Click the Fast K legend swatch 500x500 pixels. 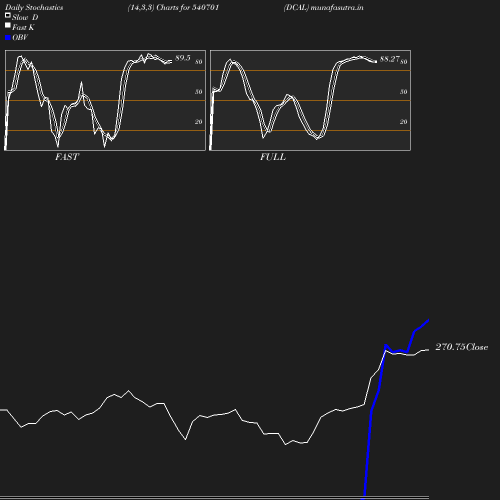pos(8,25)
